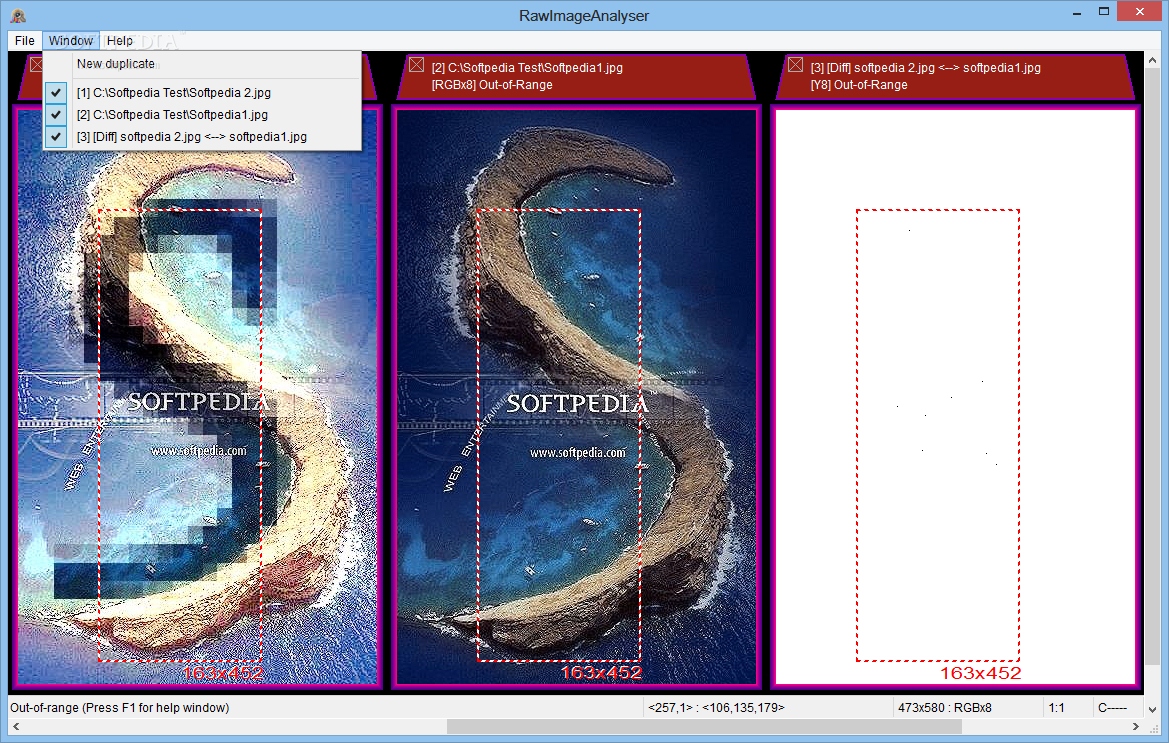The image size is (1169, 743).
Task: Click the <257,1> pixel coordinates readout
Action: click(x=716, y=708)
